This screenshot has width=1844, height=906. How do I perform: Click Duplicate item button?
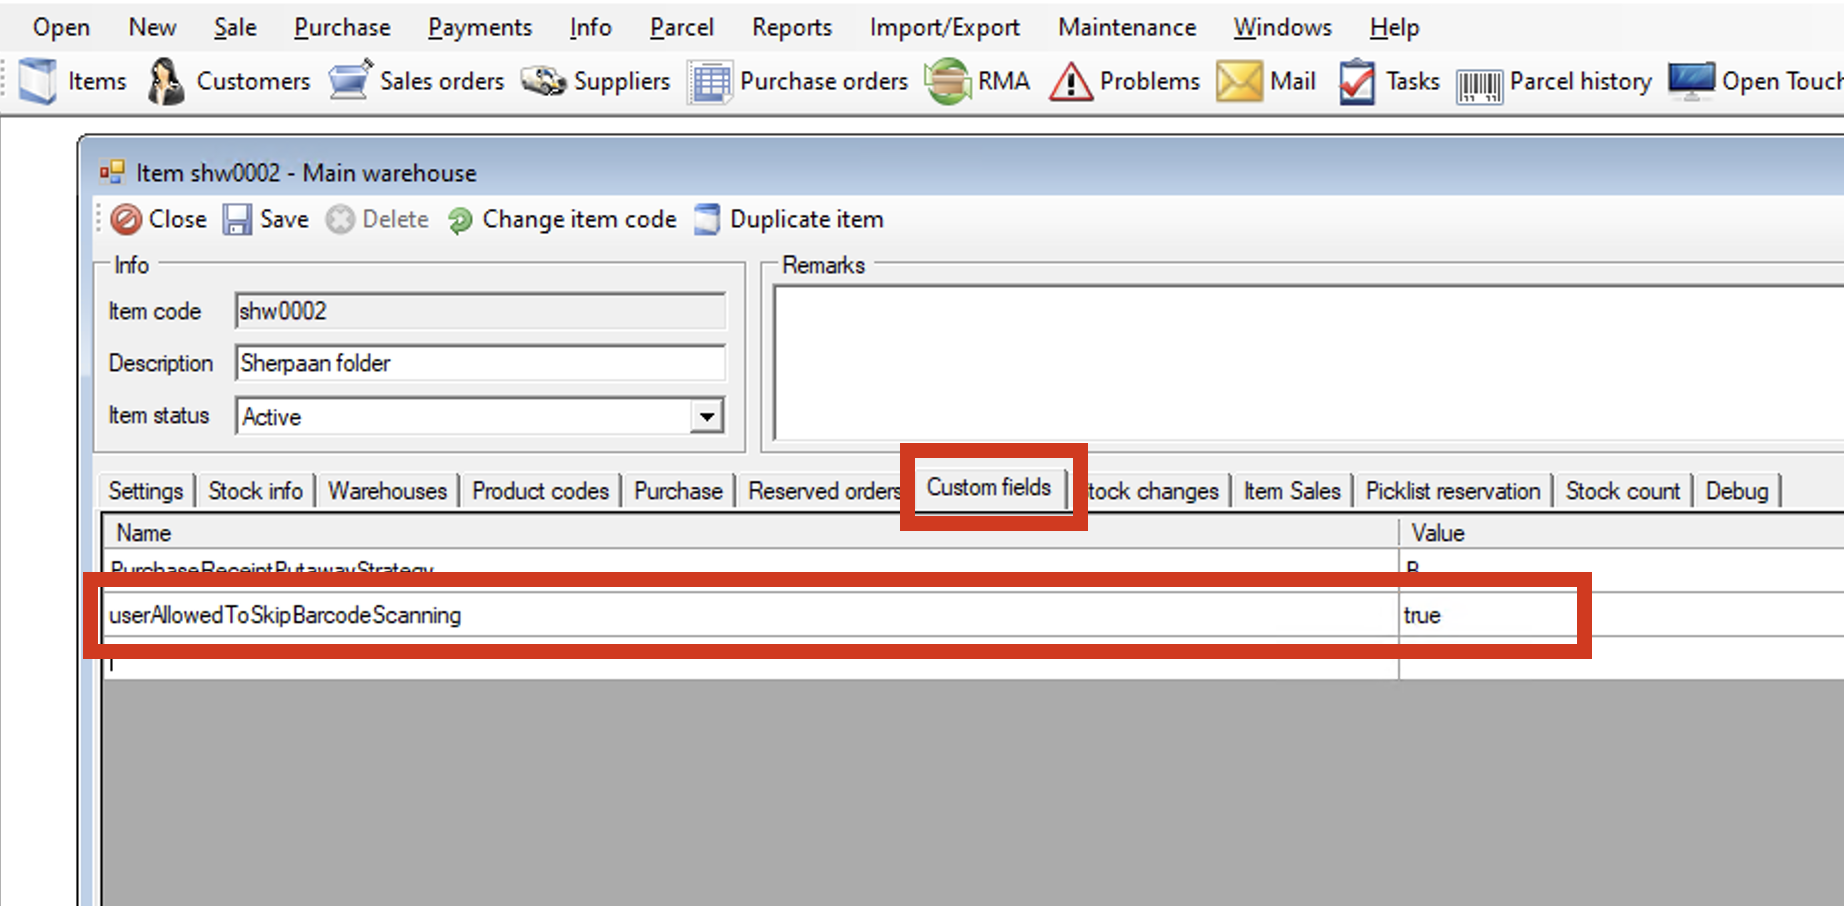[x=789, y=219]
